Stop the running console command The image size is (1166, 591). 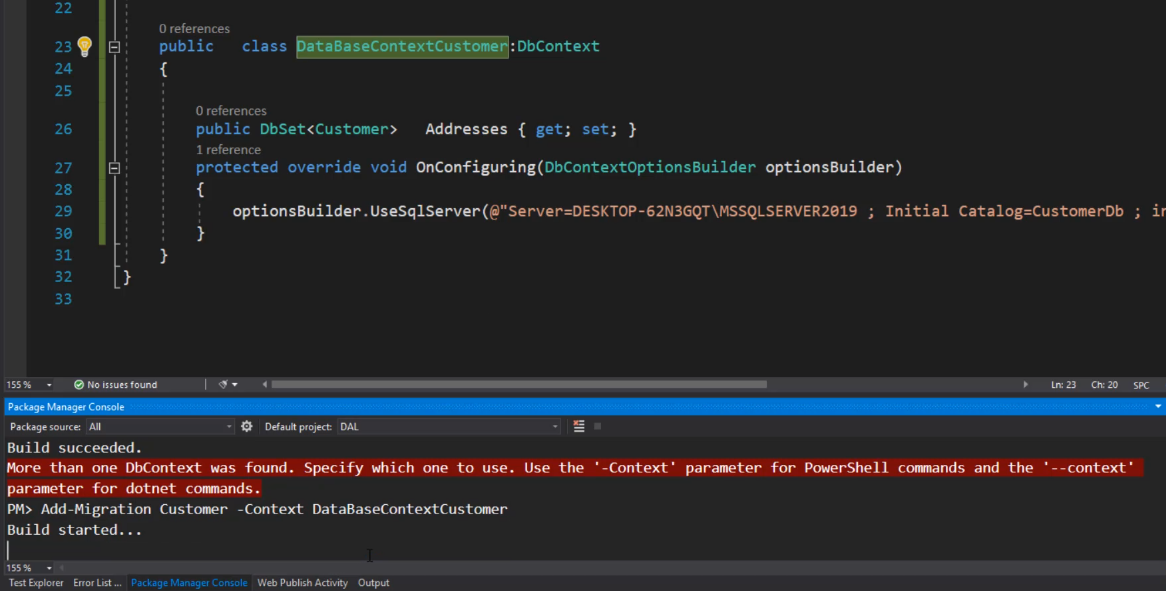(x=597, y=427)
